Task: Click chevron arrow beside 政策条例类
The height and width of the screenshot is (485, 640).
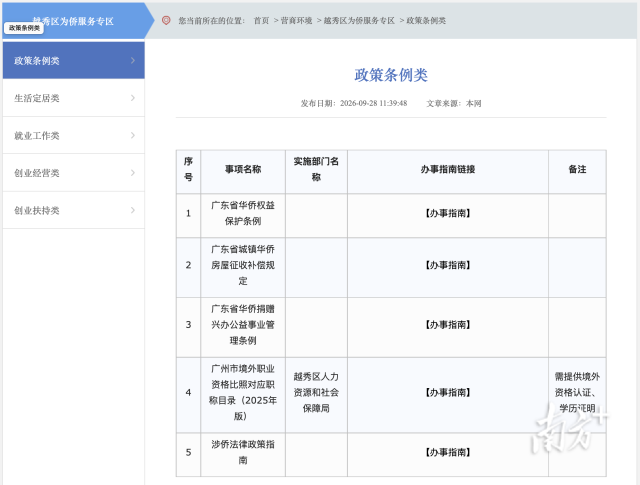Action: [133, 60]
